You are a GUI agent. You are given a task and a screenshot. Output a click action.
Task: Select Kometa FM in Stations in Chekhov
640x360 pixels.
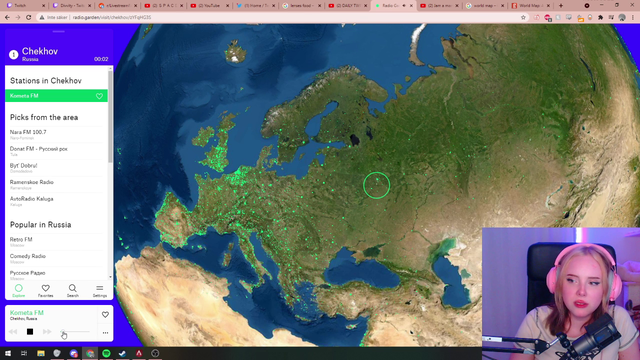click(56, 96)
